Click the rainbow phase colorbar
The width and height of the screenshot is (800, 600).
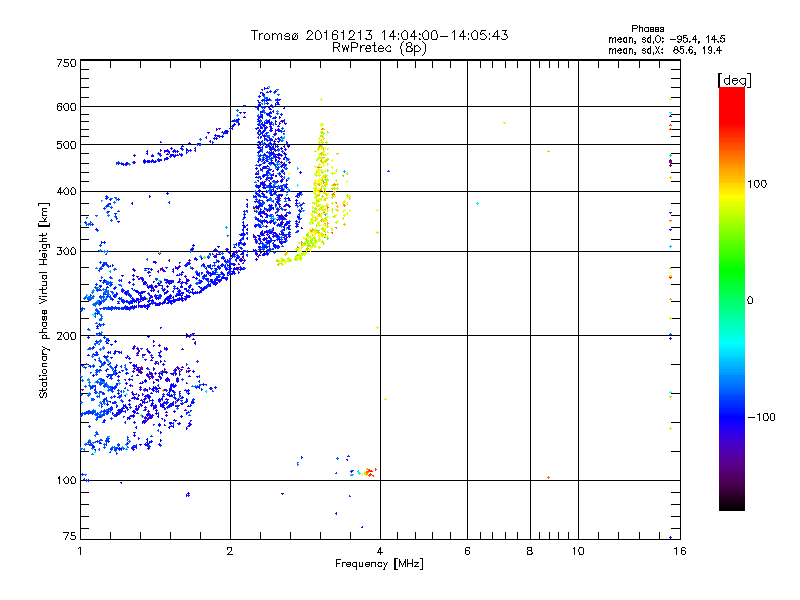[x=732, y=298]
